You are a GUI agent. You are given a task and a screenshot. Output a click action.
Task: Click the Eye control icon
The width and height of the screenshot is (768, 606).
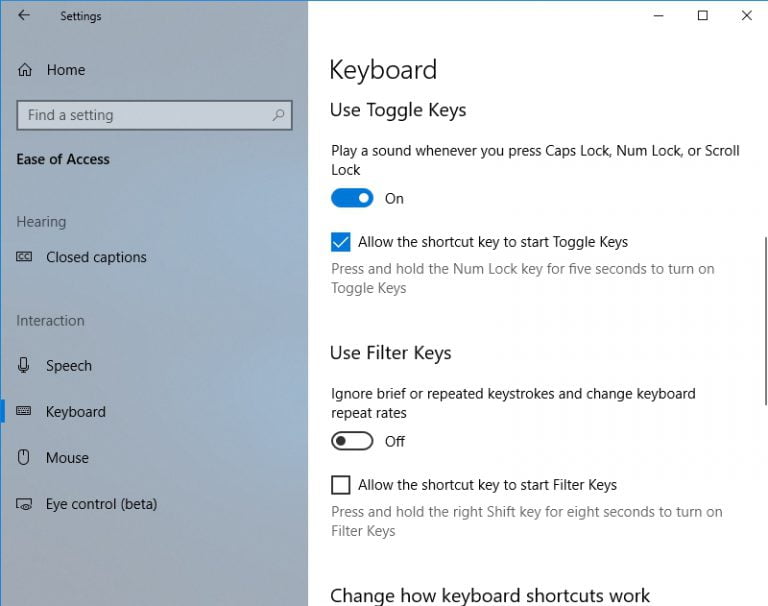click(25, 504)
